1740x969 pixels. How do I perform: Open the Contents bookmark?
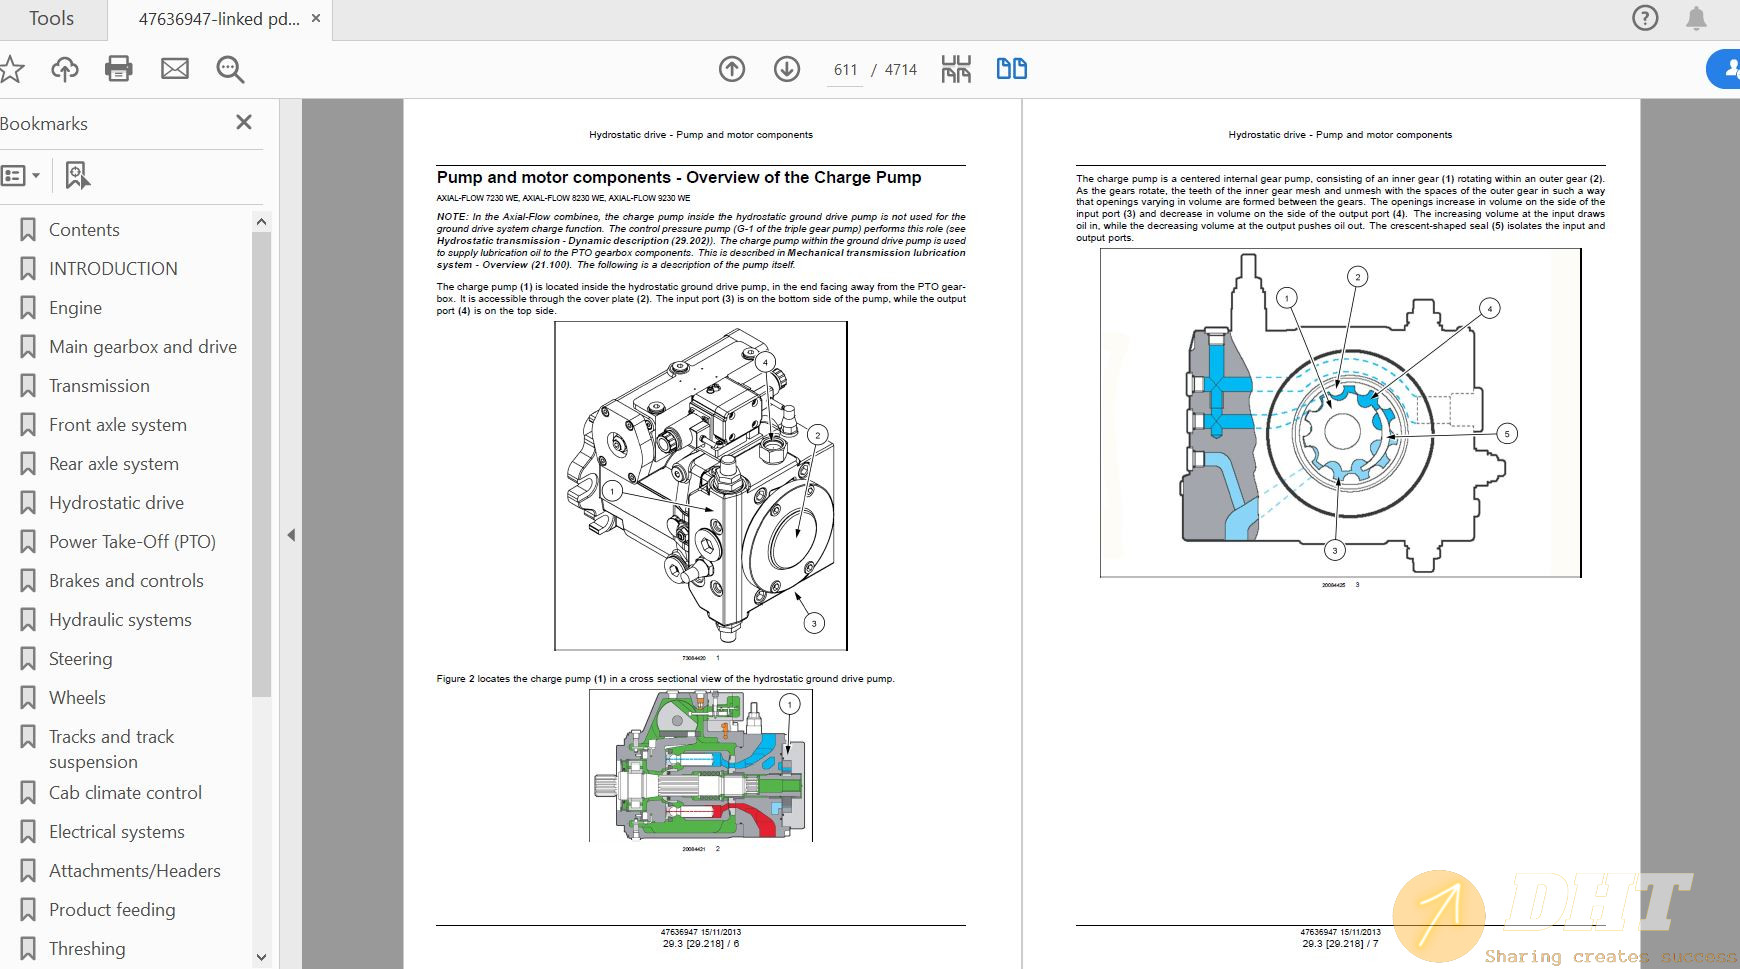(x=84, y=230)
